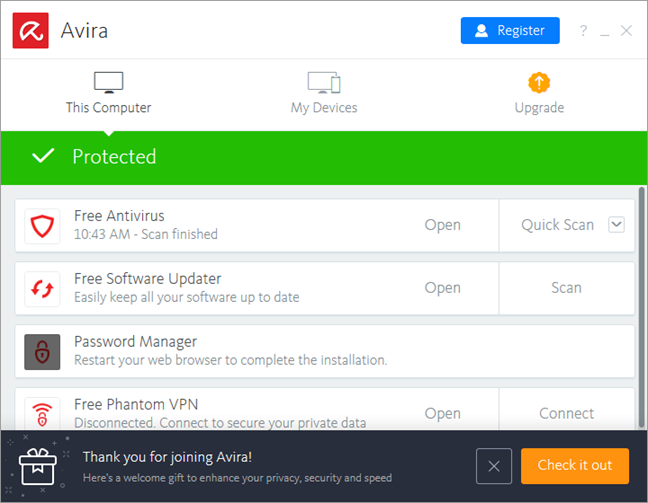Switch to the My Devices tab
648x503 pixels.
coord(324,93)
